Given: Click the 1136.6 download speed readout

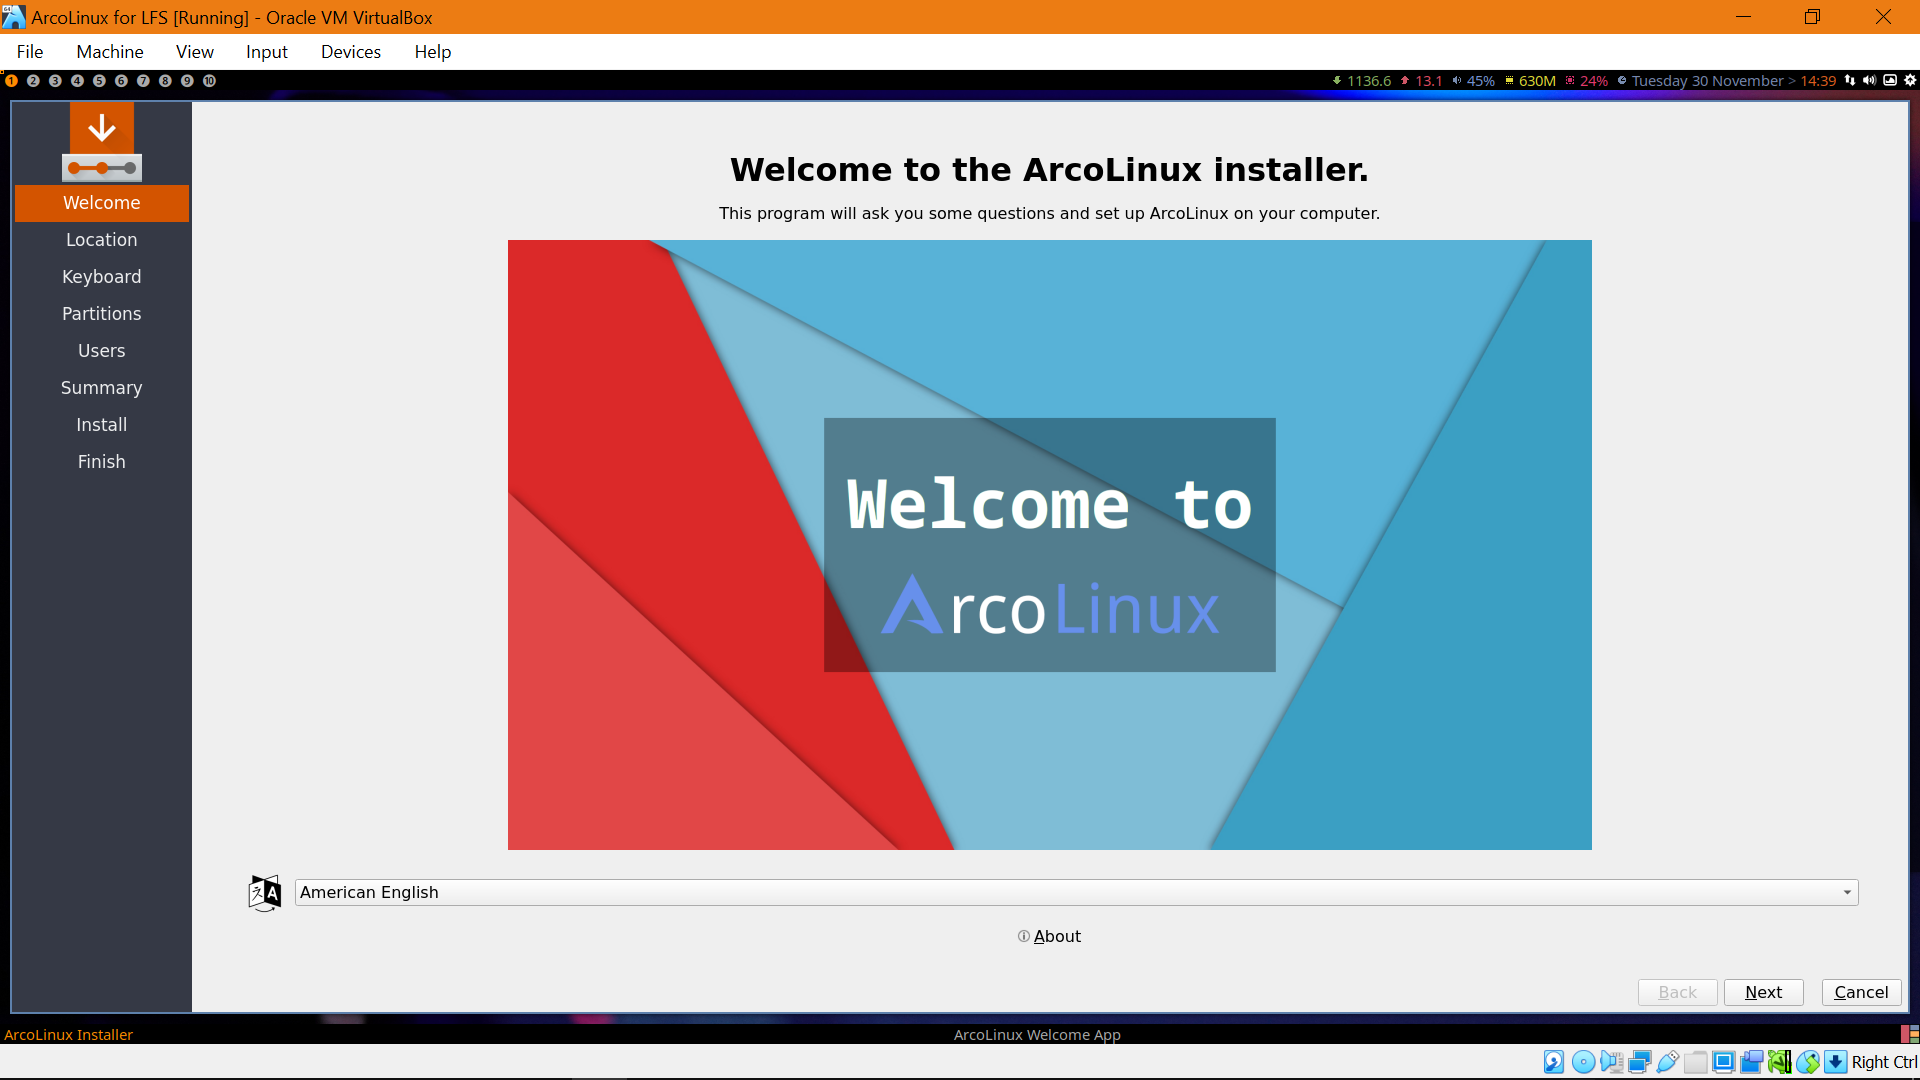Looking at the screenshot, I should (x=1369, y=81).
